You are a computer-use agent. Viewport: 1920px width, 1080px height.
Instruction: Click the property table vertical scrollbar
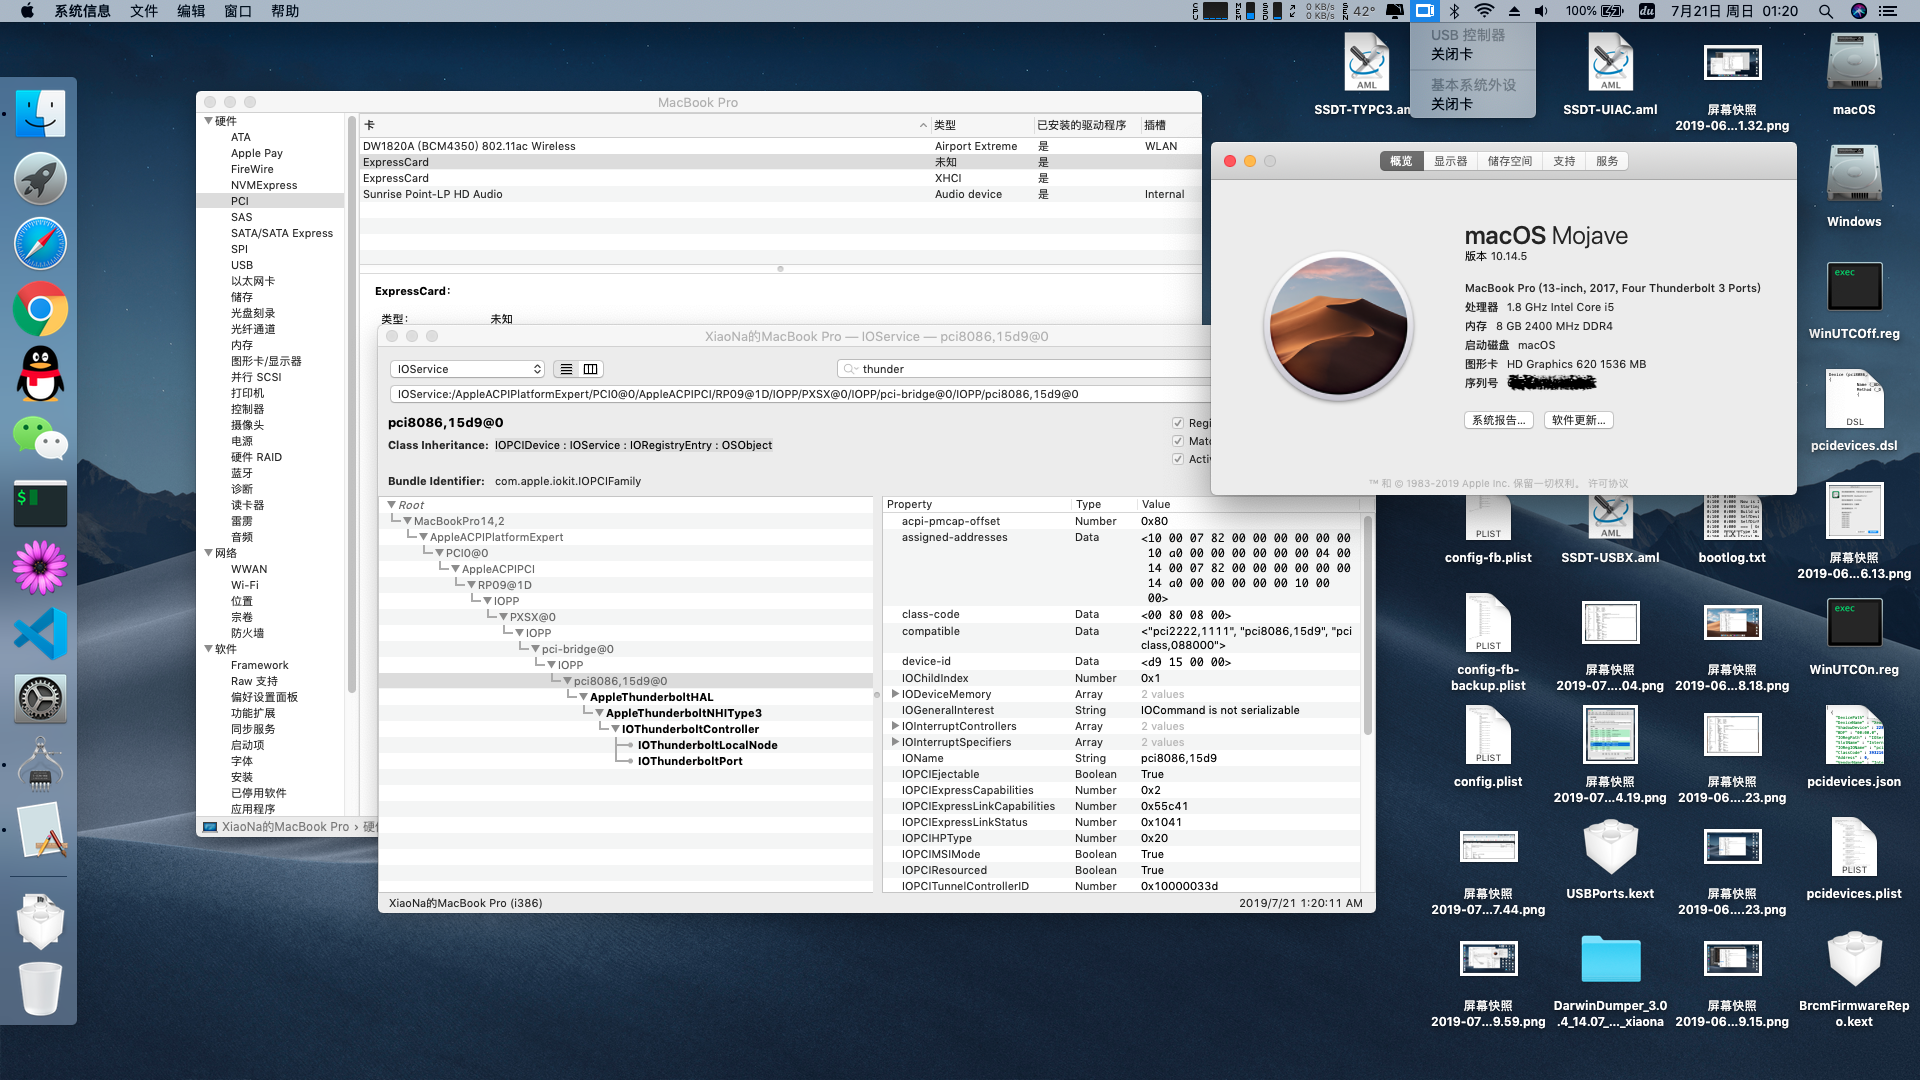(1367, 626)
